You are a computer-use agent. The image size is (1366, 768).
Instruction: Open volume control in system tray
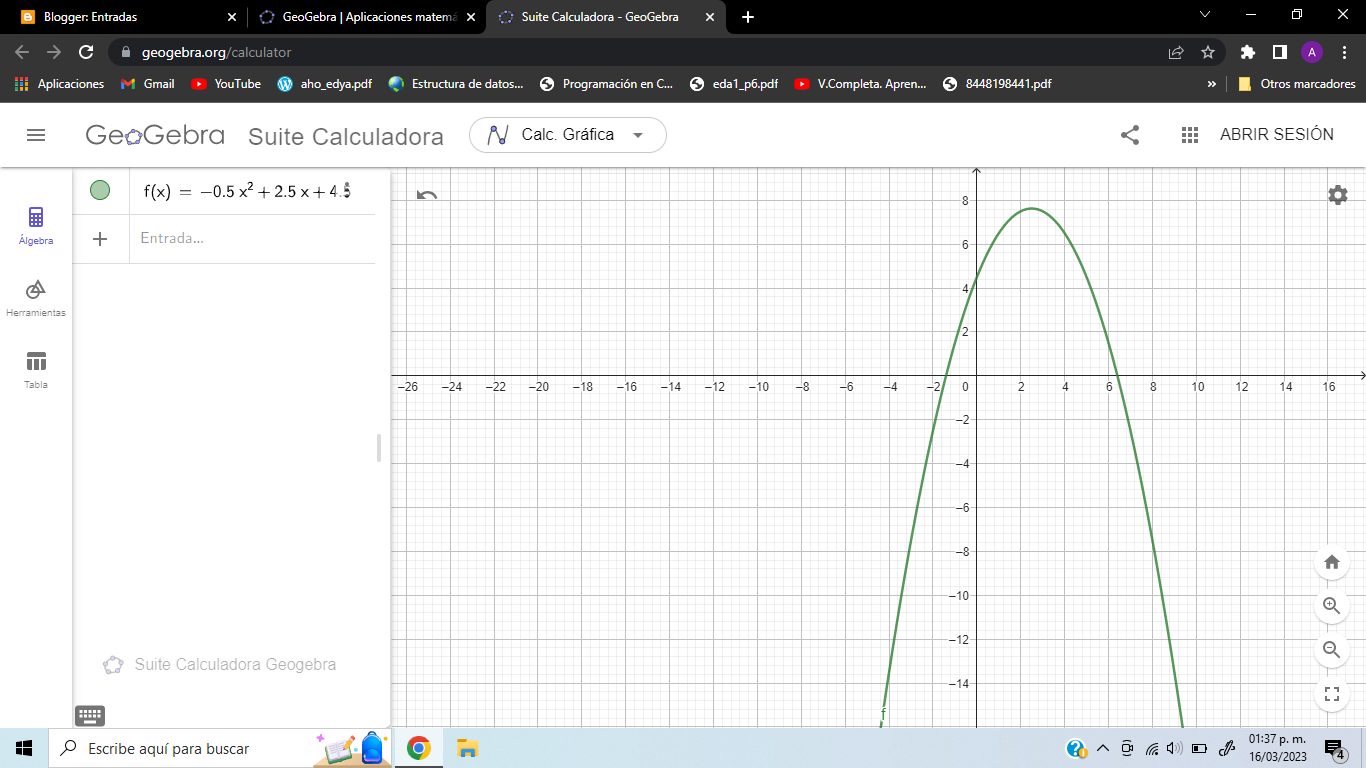pyautogui.click(x=1174, y=748)
